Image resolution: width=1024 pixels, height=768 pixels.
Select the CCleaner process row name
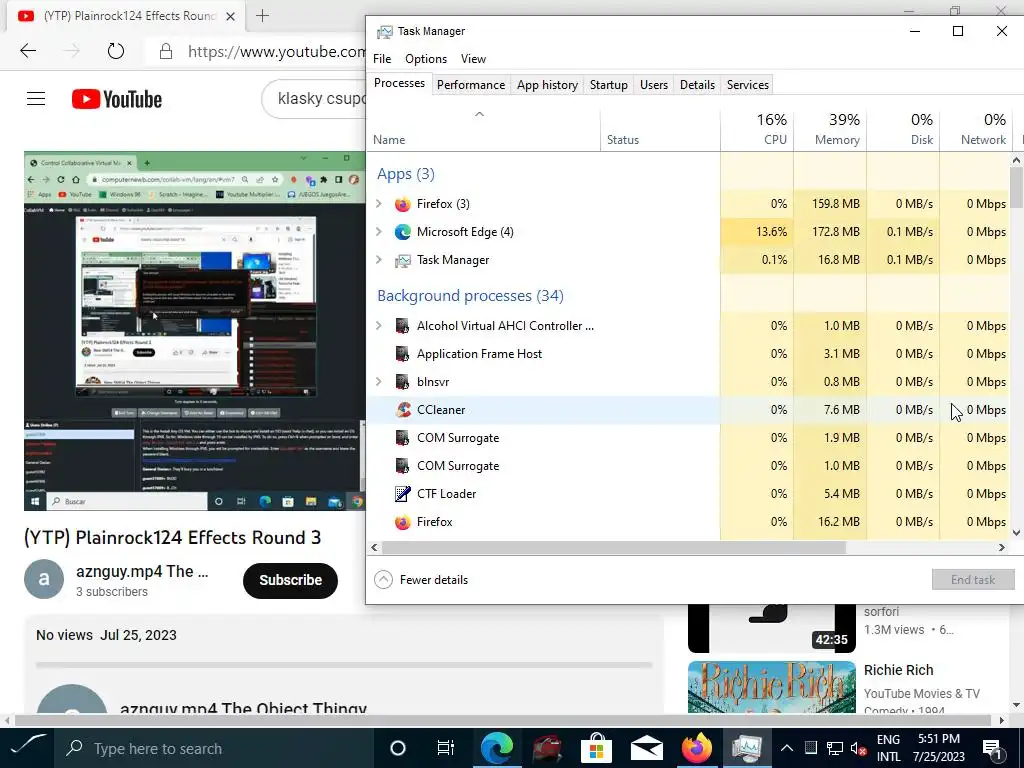click(x=441, y=410)
